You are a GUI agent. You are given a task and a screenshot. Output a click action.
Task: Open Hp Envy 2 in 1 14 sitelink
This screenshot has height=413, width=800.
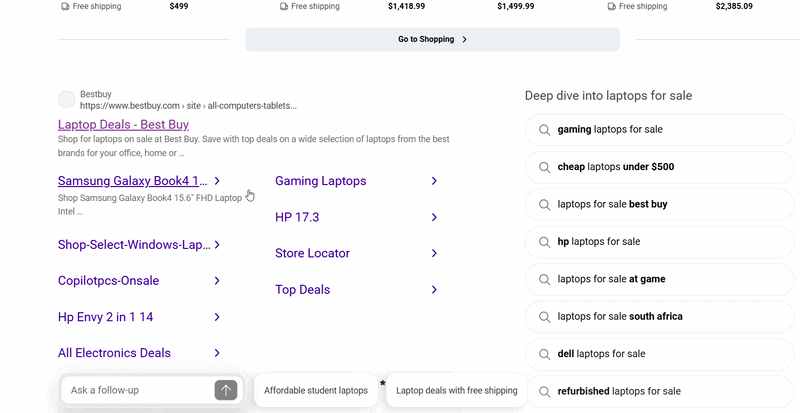pyautogui.click(x=105, y=317)
